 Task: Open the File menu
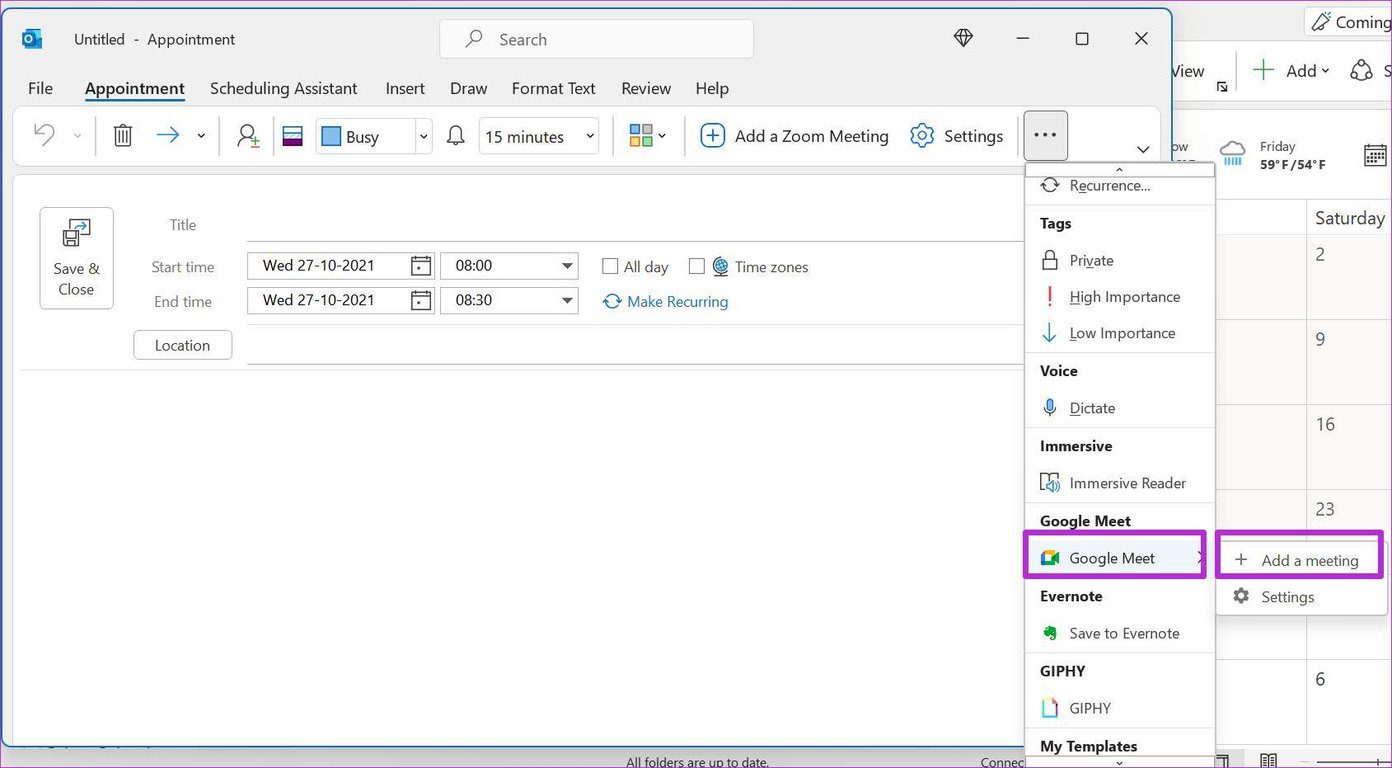[40, 88]
